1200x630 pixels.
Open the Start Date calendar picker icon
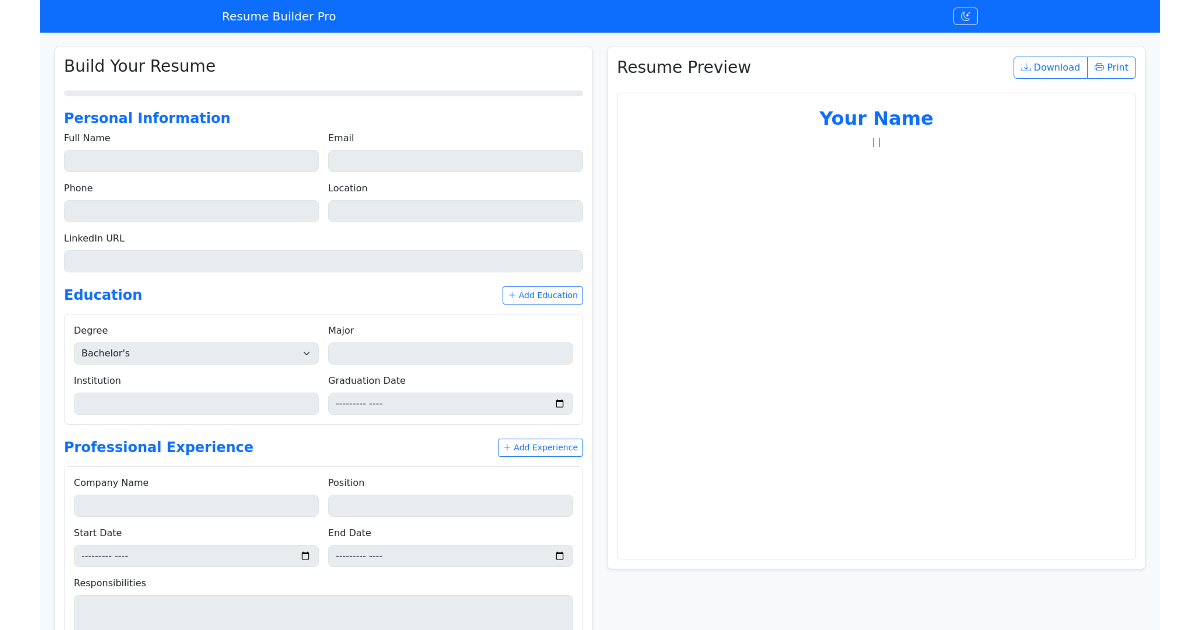click(x=306, y=555)
